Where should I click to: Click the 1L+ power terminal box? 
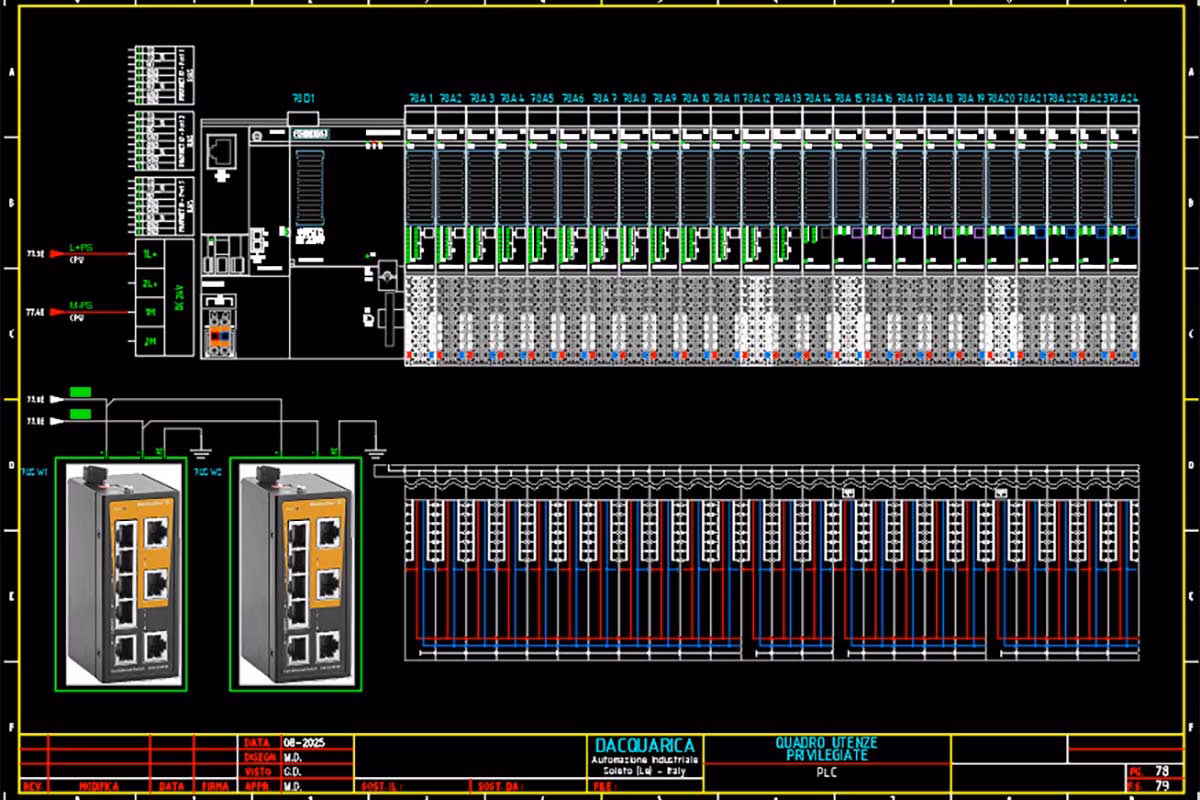(152, 255)
